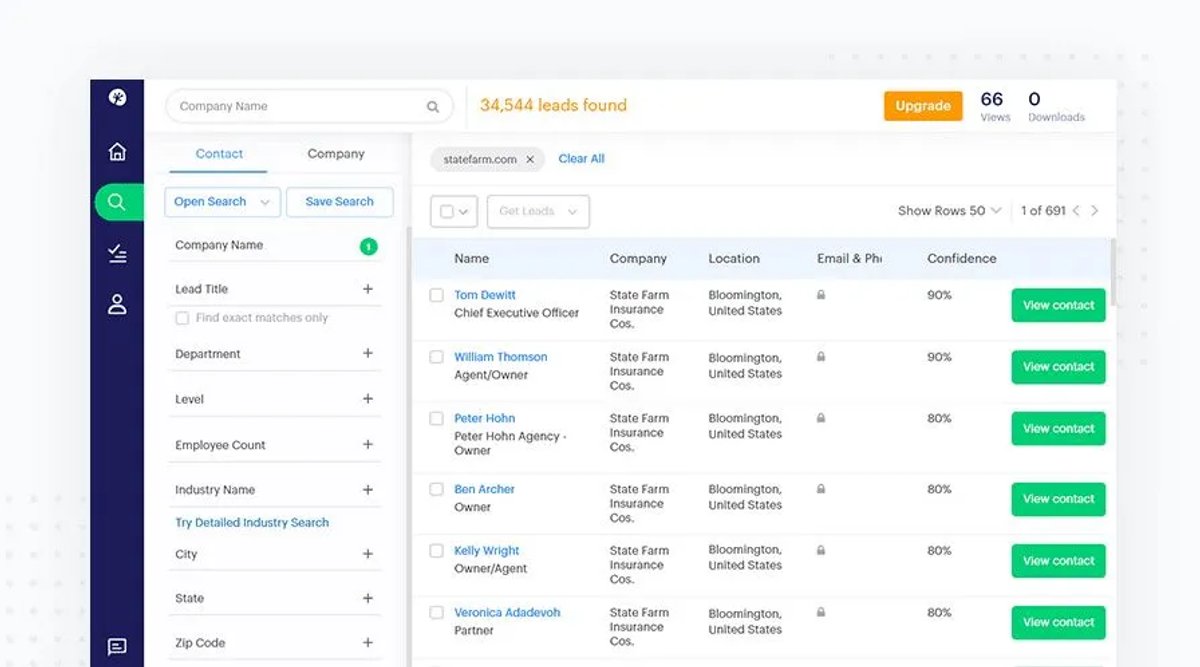This screenshot has width=1200, height=667.
Task: Click the lock icon in Peter Hohn row
Action: coord(821,418)
